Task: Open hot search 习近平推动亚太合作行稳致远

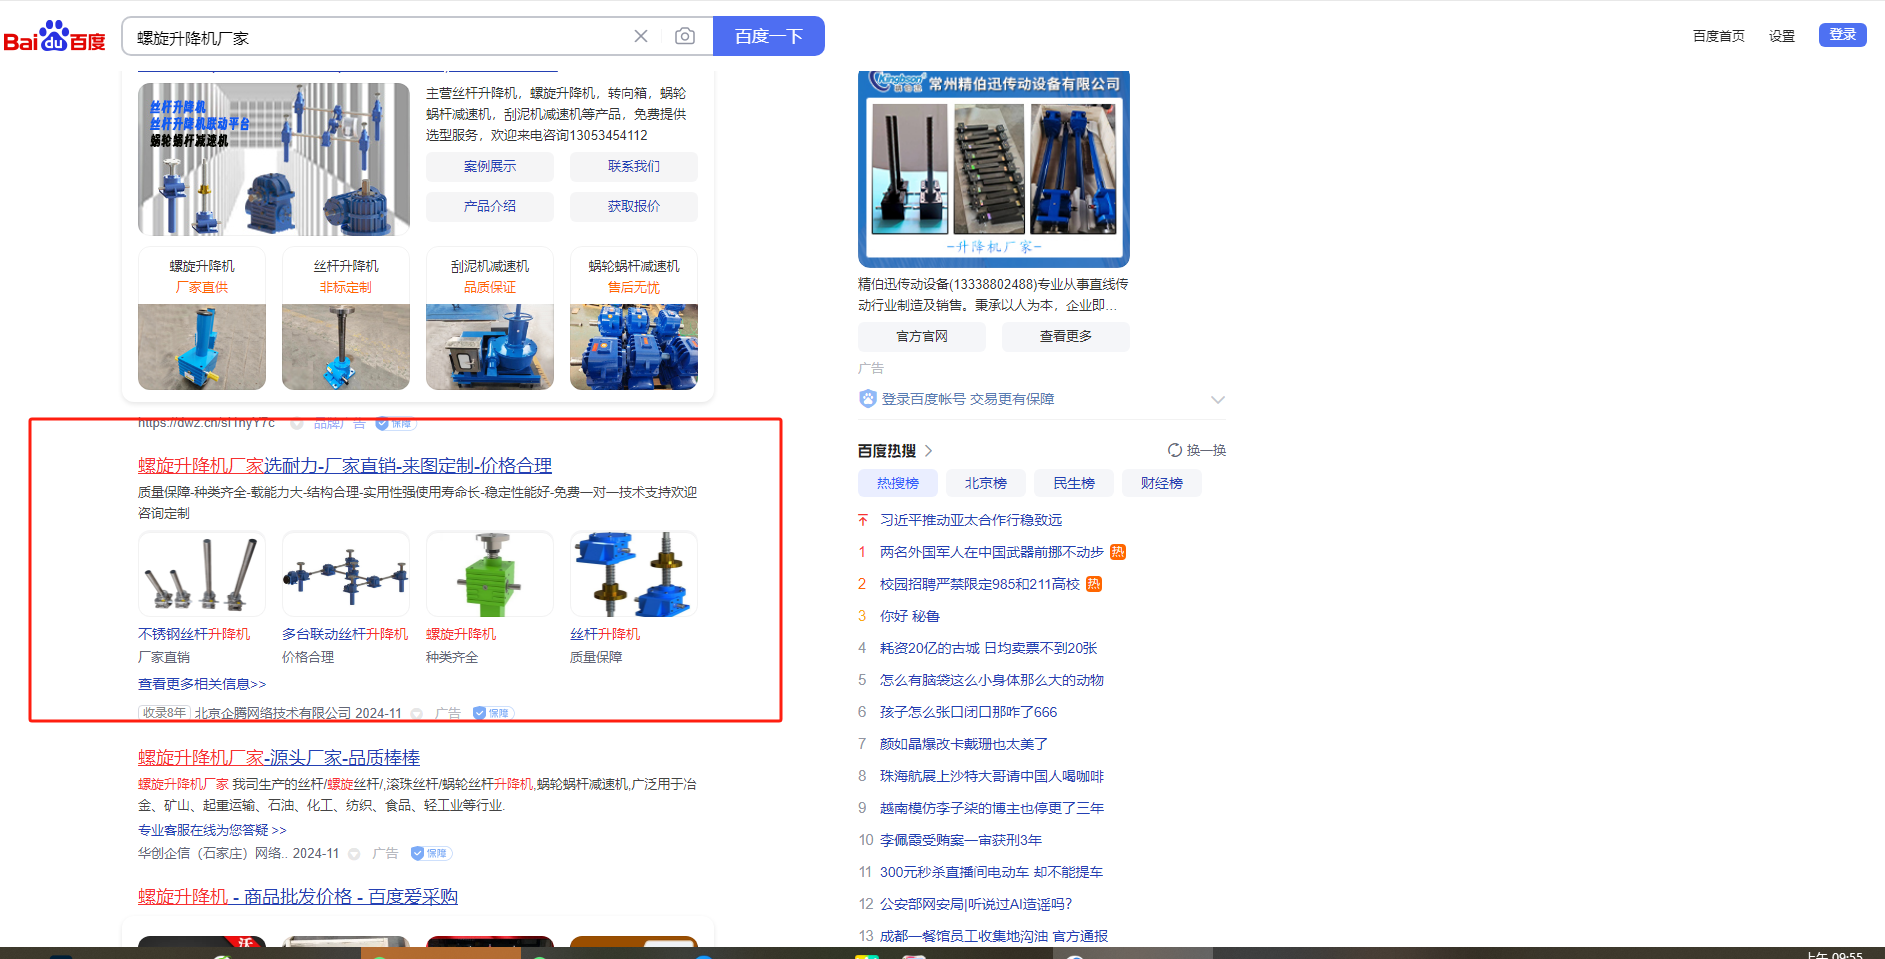Action: [971, 520]
